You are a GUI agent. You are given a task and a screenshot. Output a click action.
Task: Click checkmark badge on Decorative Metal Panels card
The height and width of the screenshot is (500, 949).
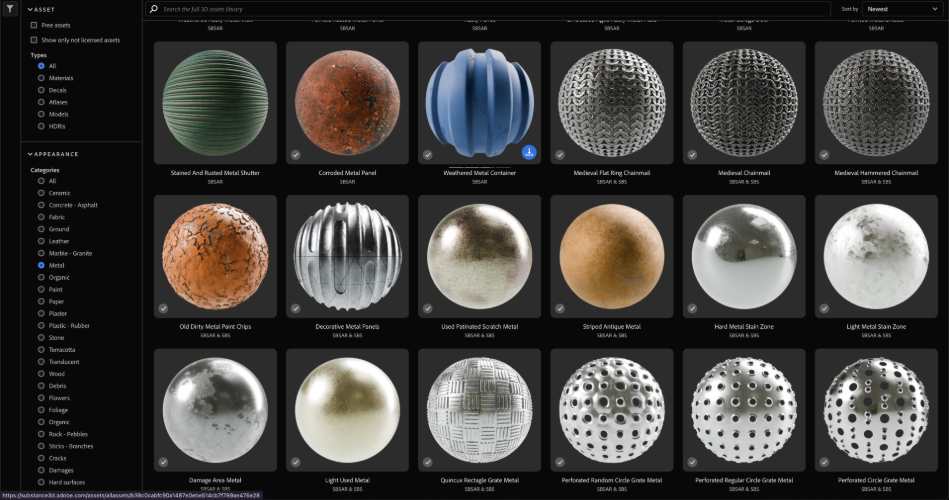point(295,308)
